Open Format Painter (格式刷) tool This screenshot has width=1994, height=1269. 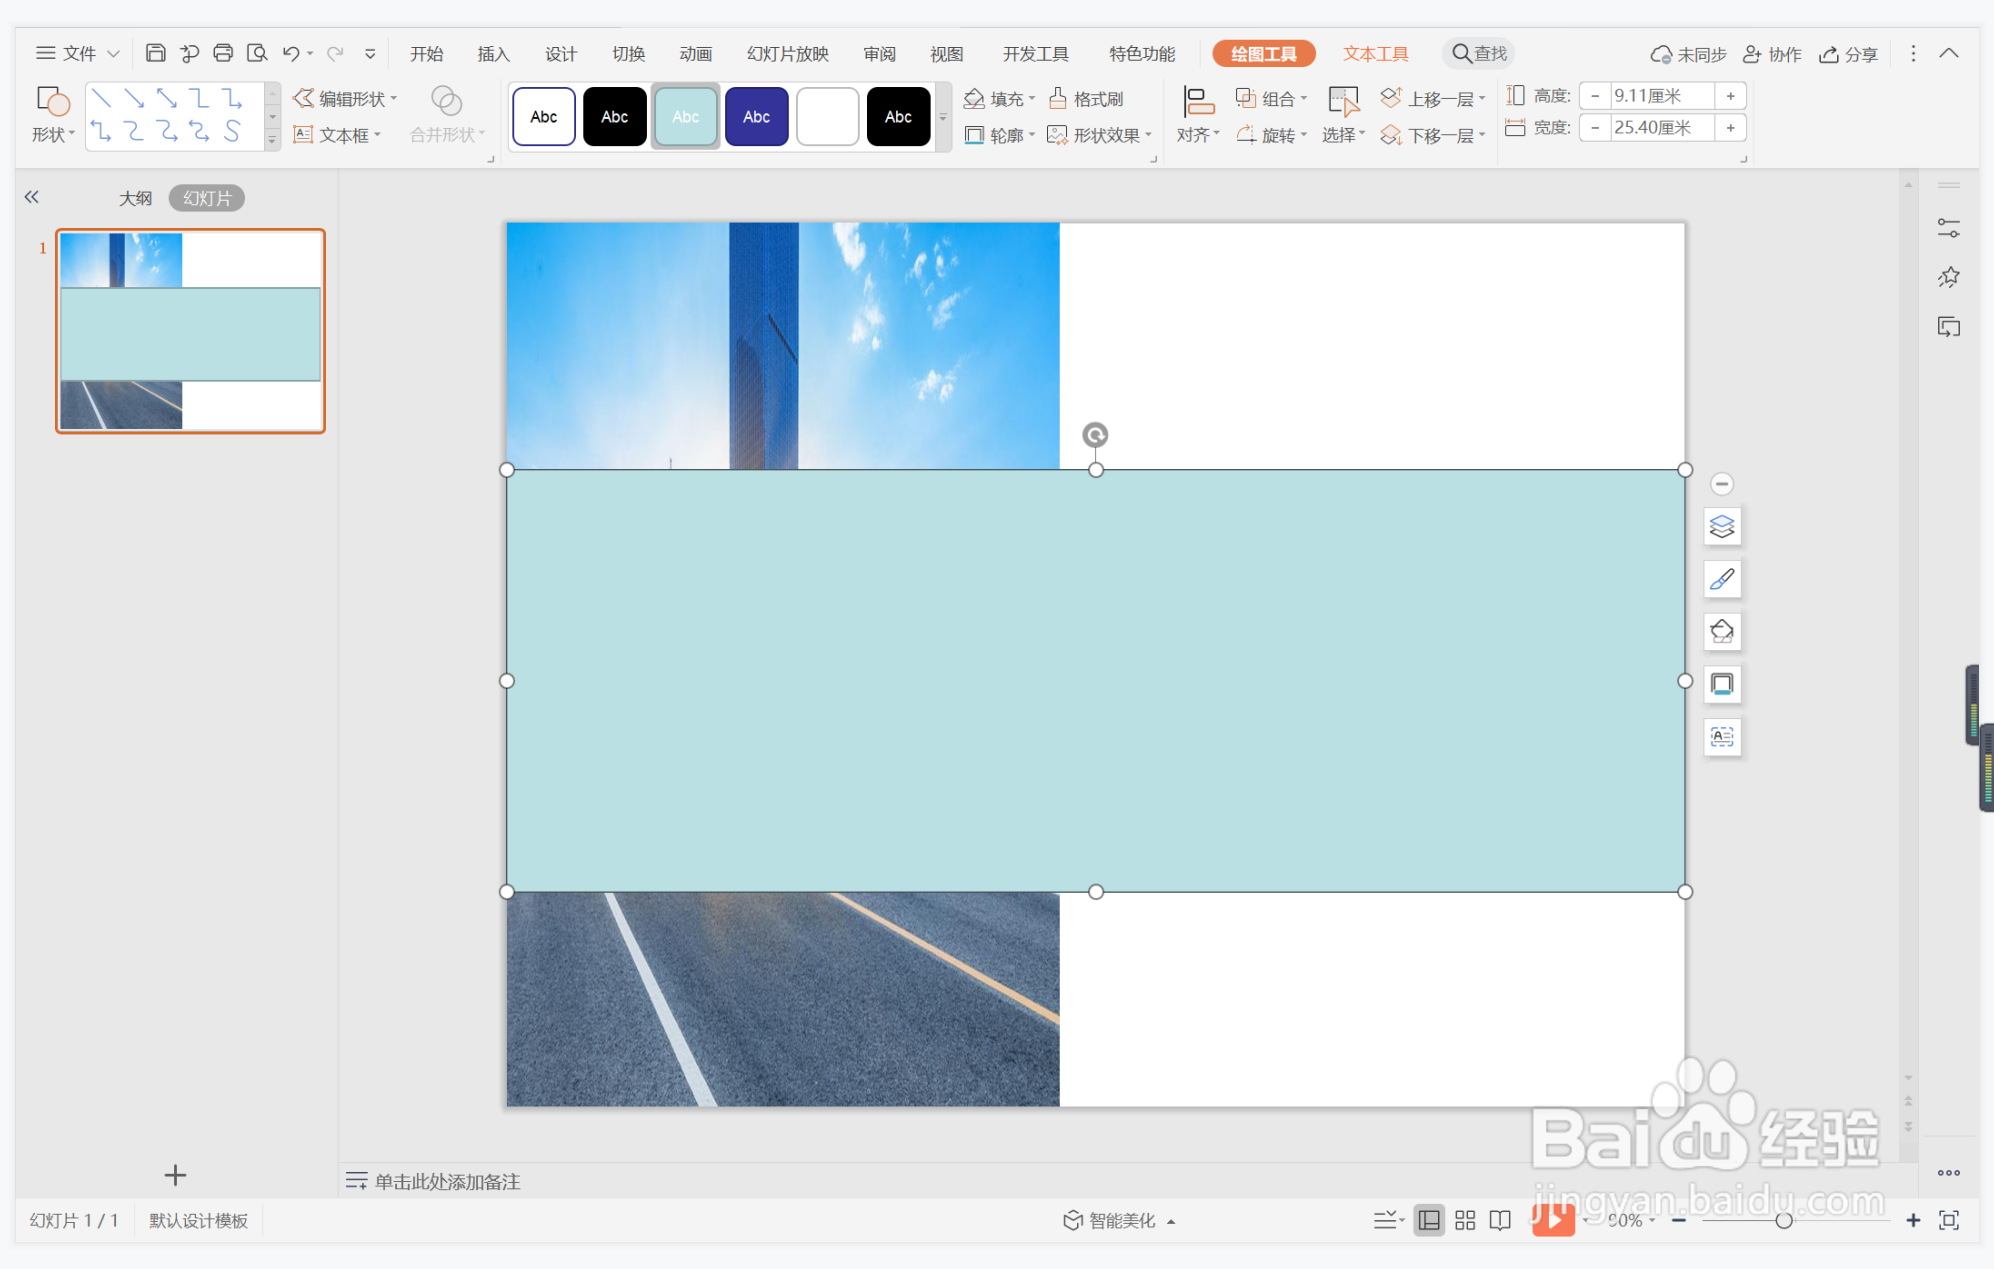(x=1086, y=98)
